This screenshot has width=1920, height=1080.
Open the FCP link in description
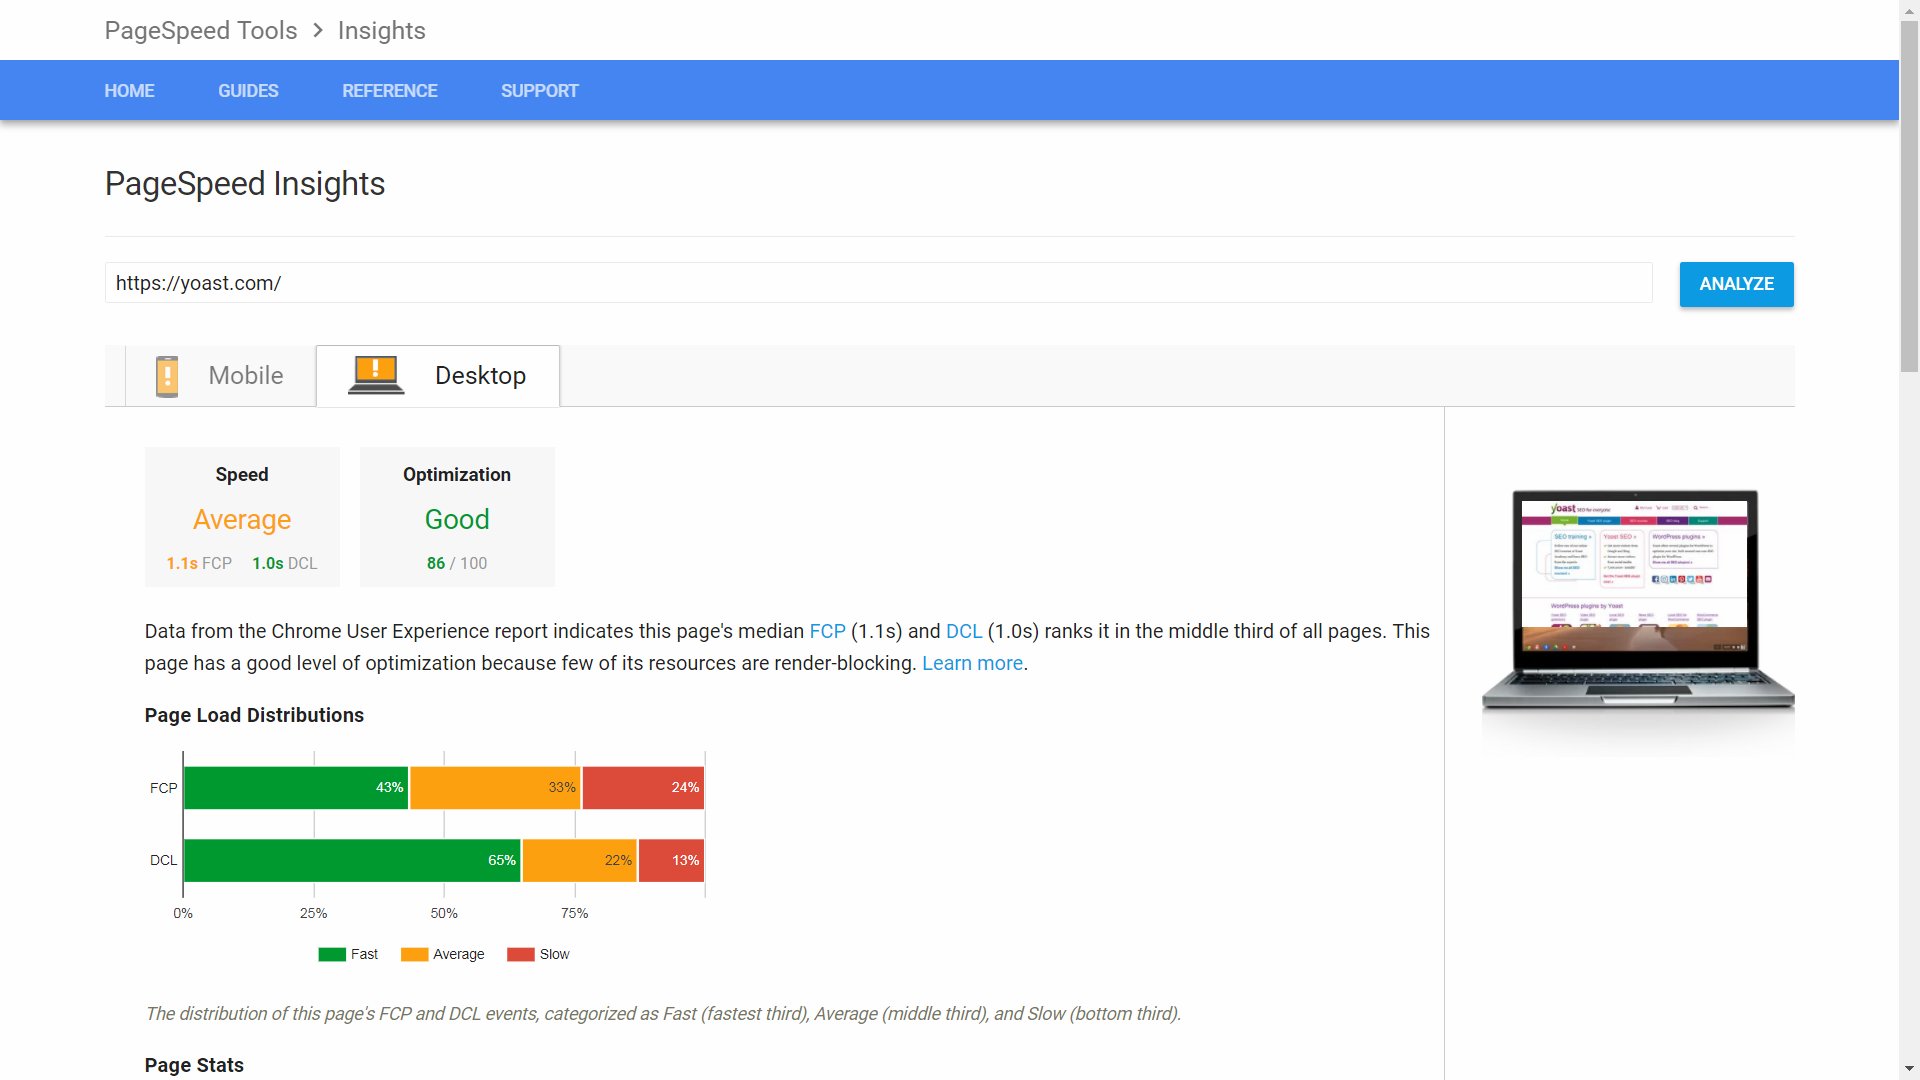pos(827,631)
